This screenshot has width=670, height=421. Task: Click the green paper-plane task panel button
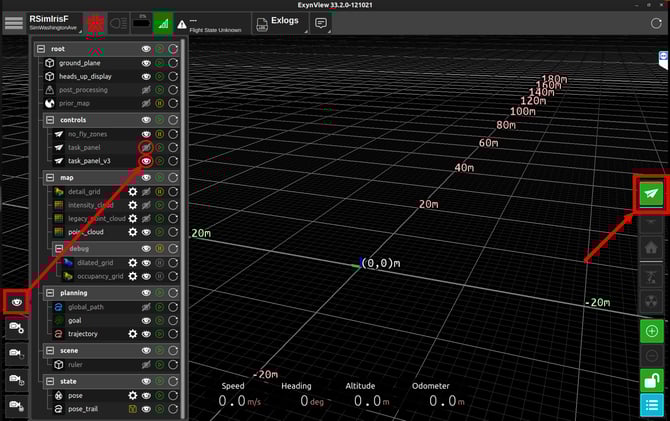click(651, 193)
